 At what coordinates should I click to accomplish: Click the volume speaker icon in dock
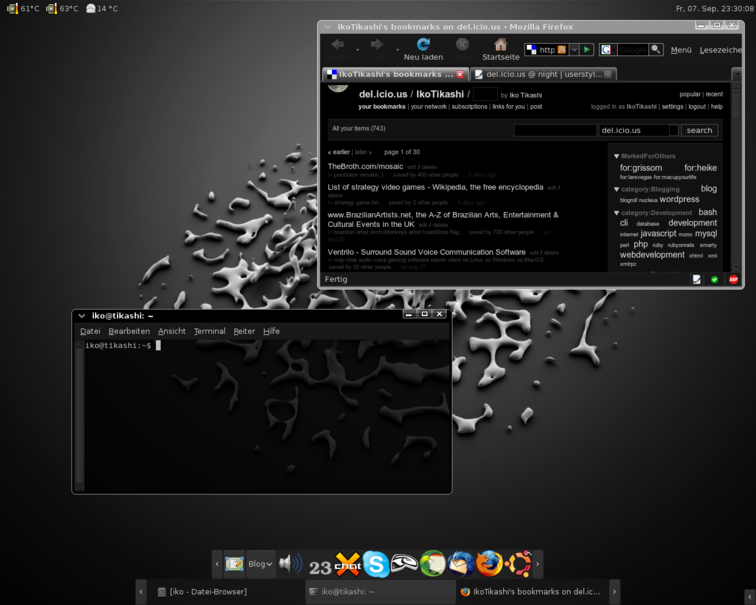(291, 564)
